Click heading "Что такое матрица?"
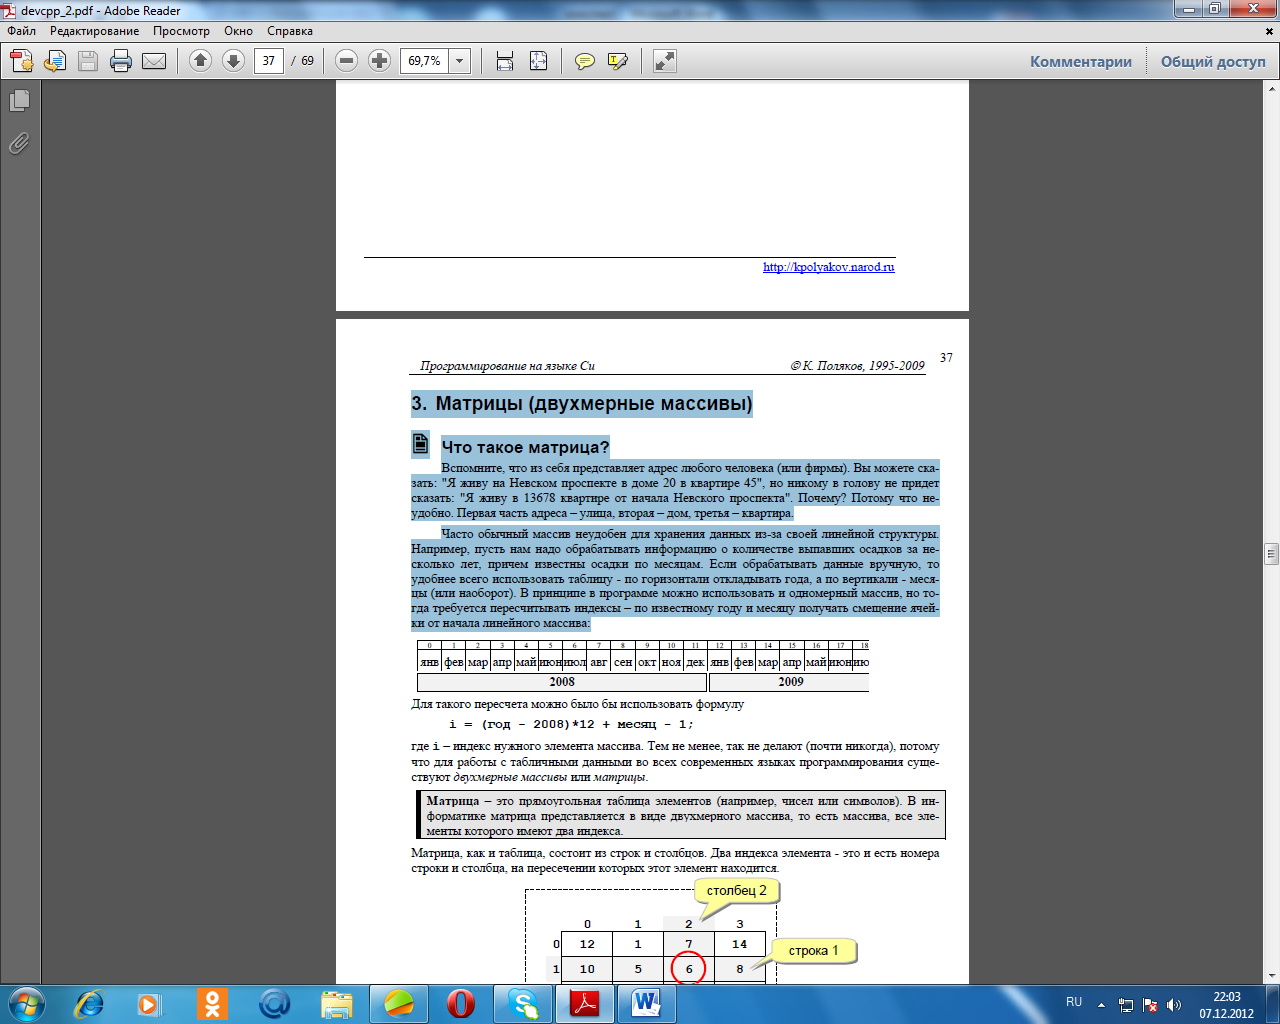The width and height of the screenshot is (1280, 1024). pos(525,447)
